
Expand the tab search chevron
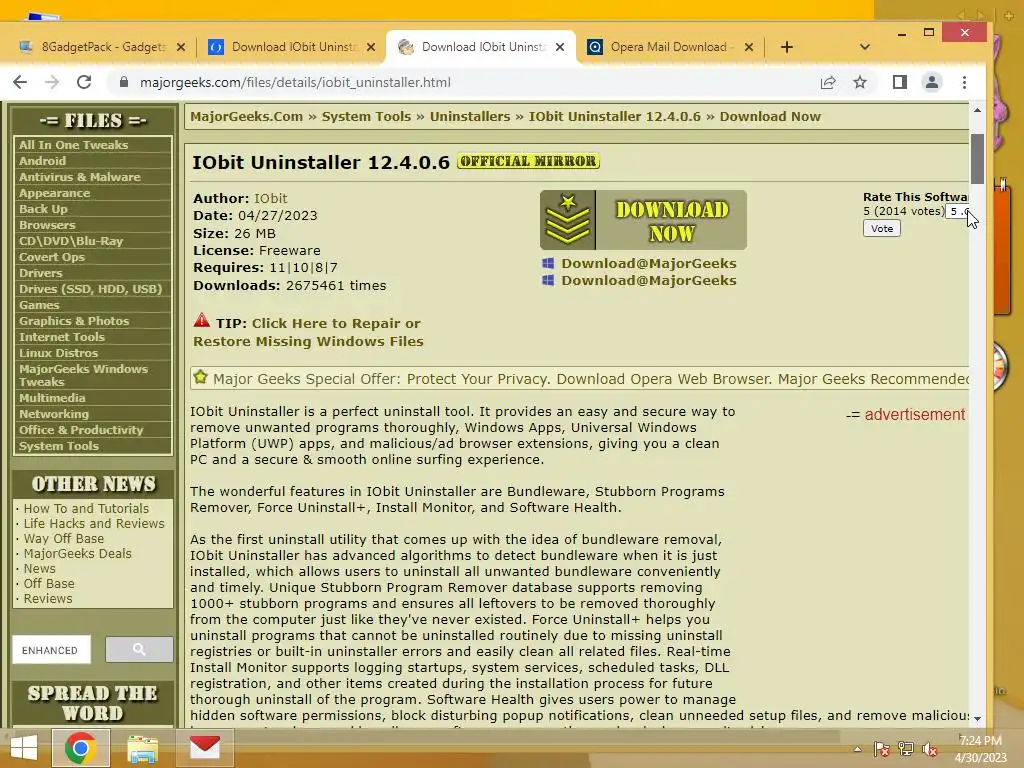pos(865,47)
